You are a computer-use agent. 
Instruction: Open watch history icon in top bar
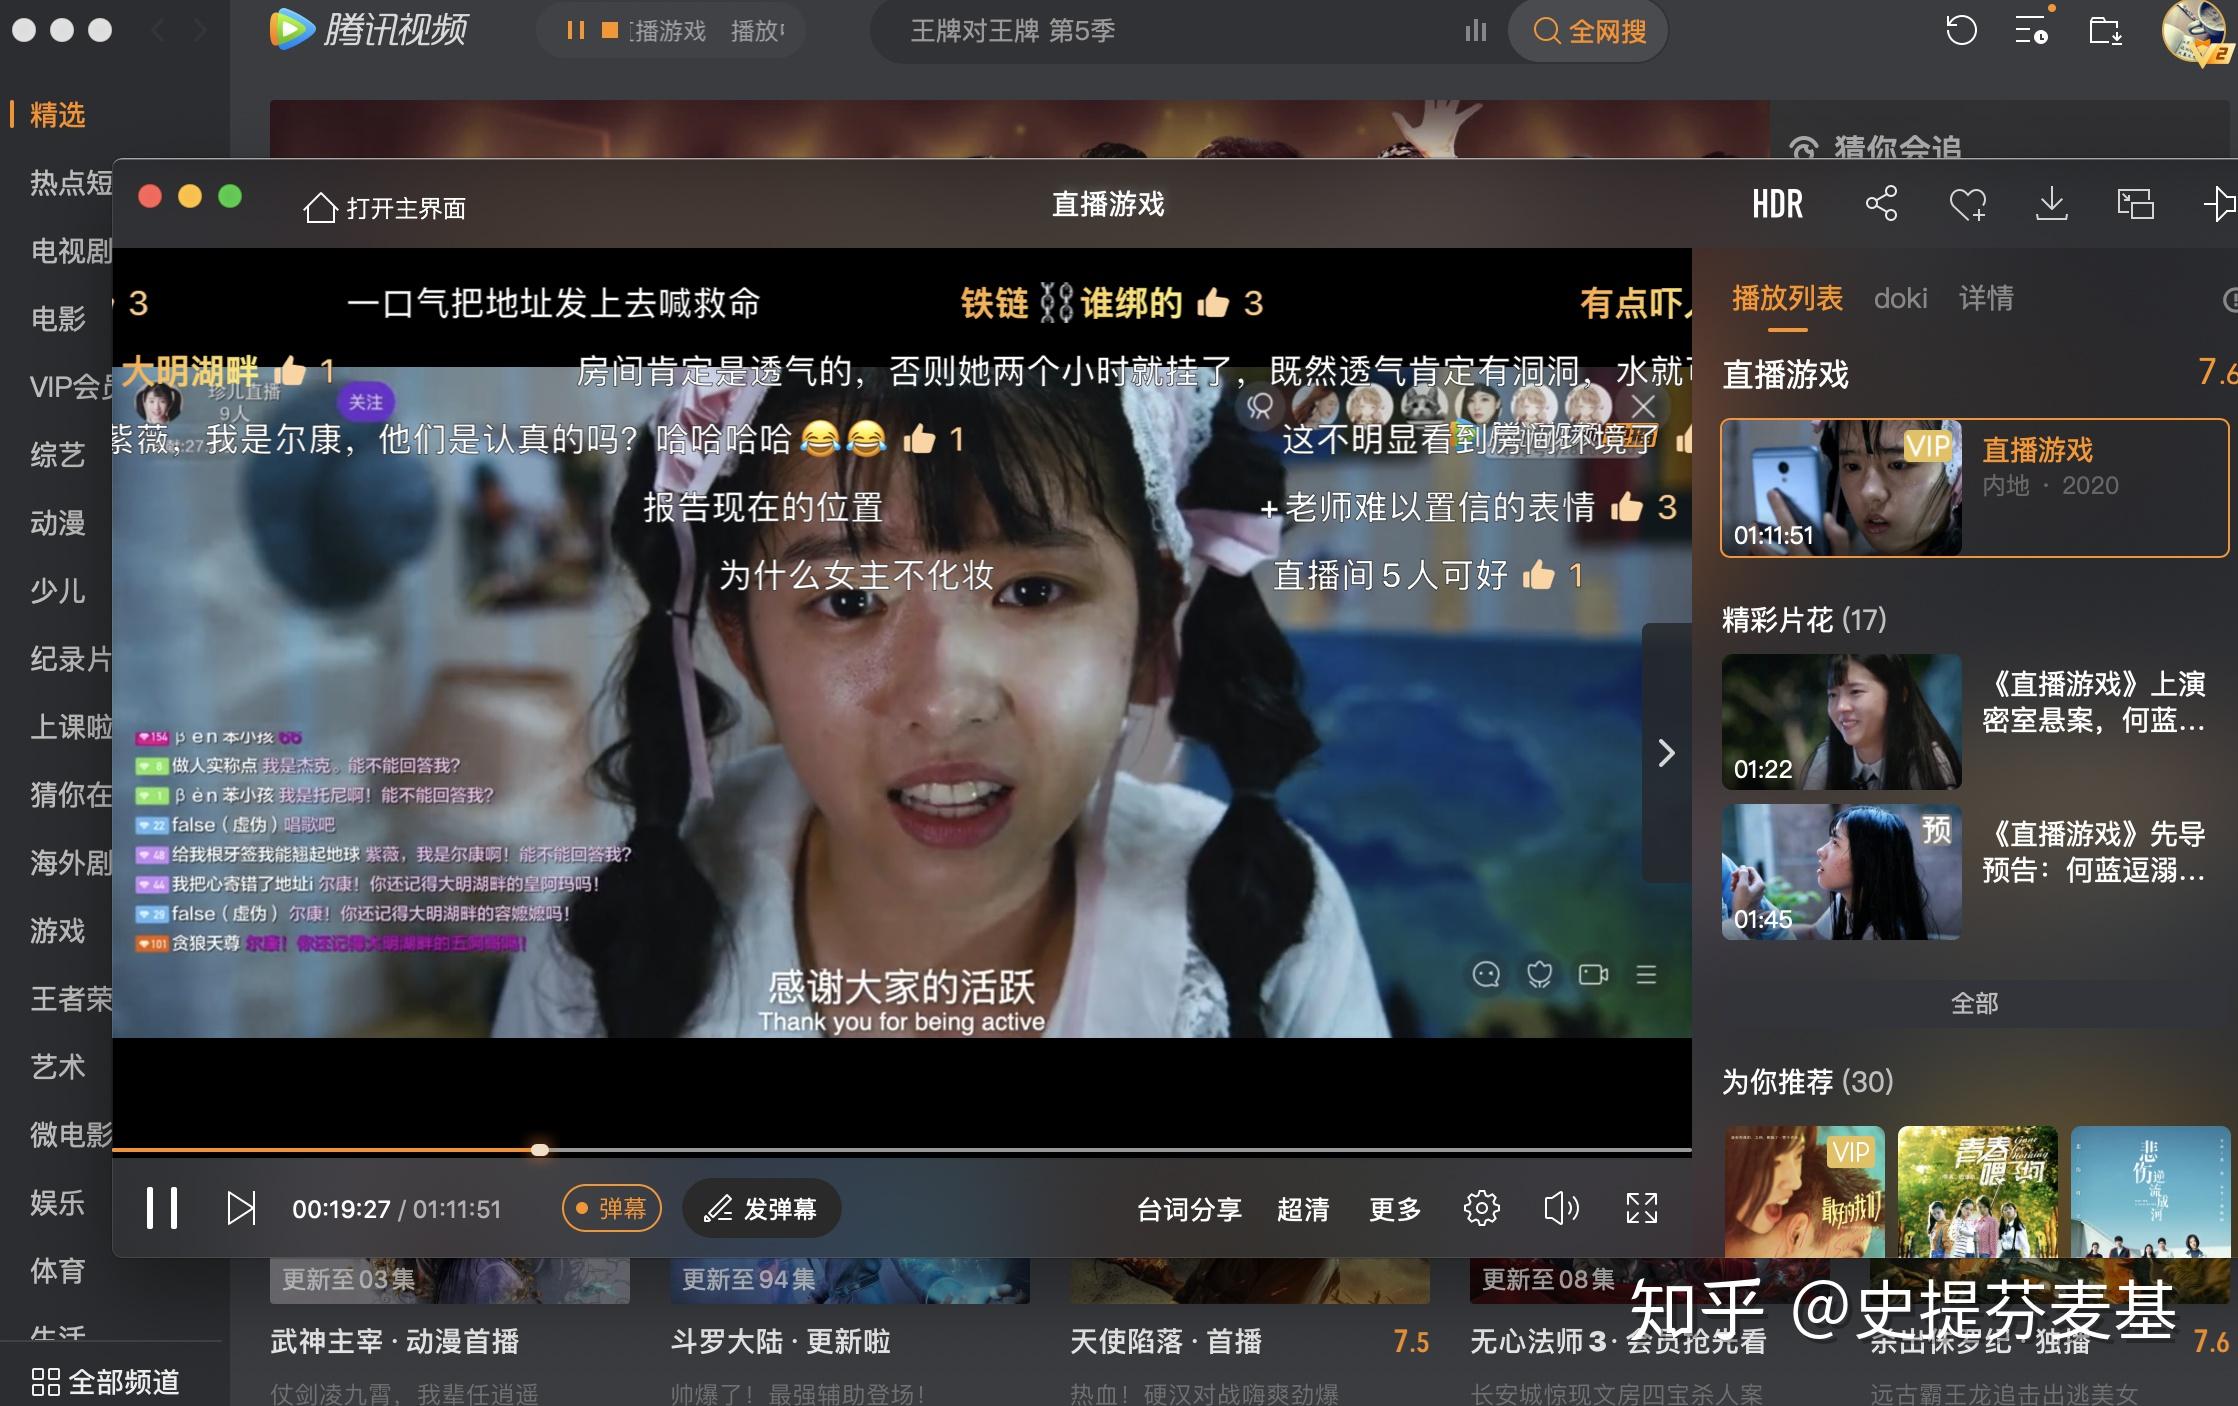click(x=1961, y=30)
